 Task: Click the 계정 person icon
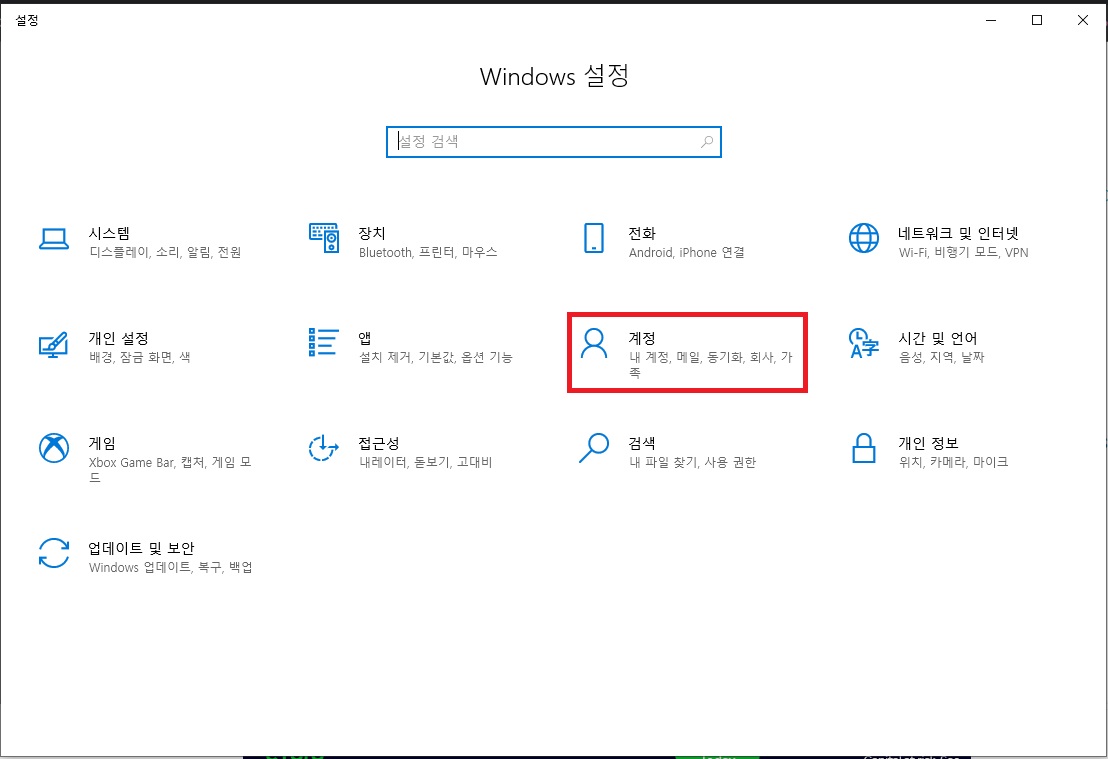[x=594, y=343]
